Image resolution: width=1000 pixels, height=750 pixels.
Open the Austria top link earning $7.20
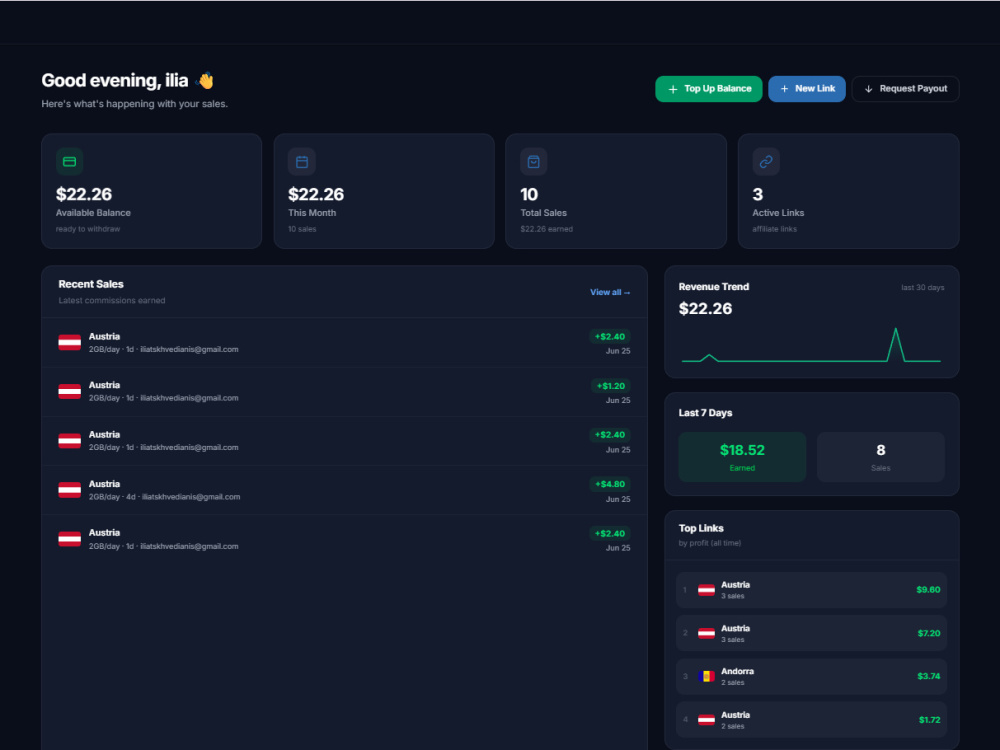[811, 633]
